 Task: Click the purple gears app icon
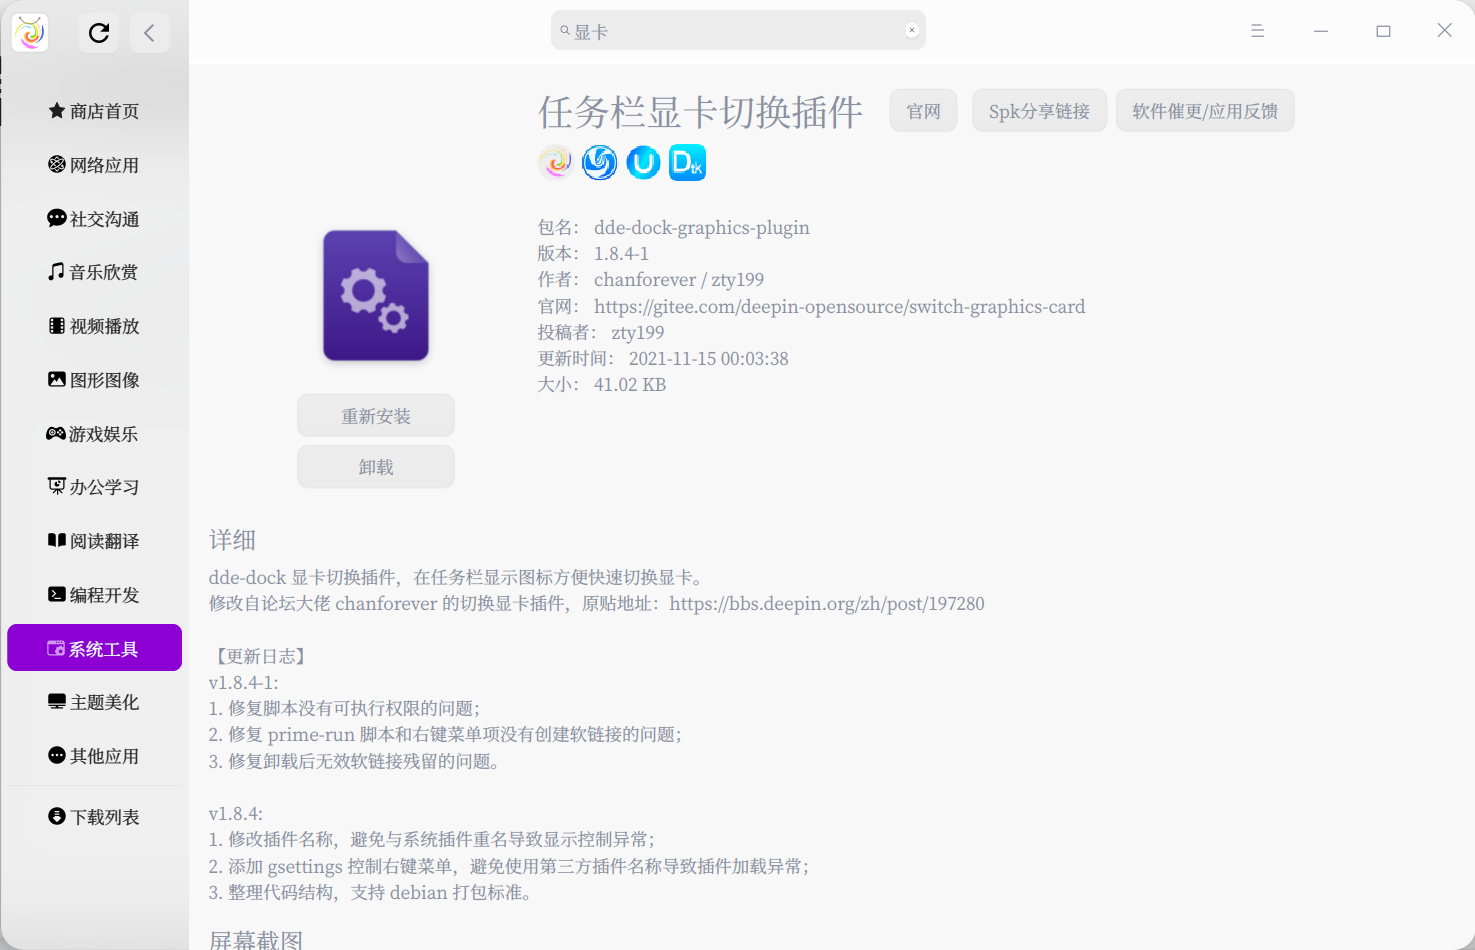376,295
